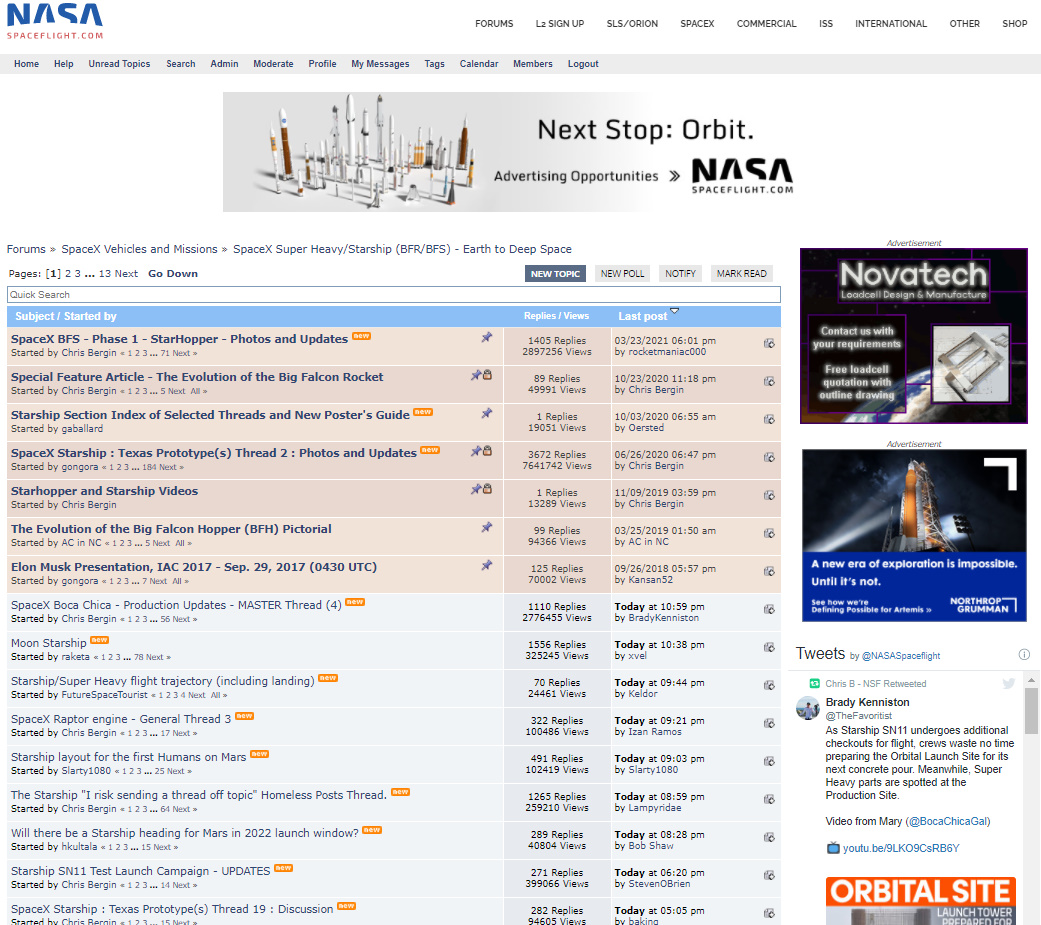Go to last post of Mars 2022 launch window
1041x925 pixels.
click(x=769, y=837)
